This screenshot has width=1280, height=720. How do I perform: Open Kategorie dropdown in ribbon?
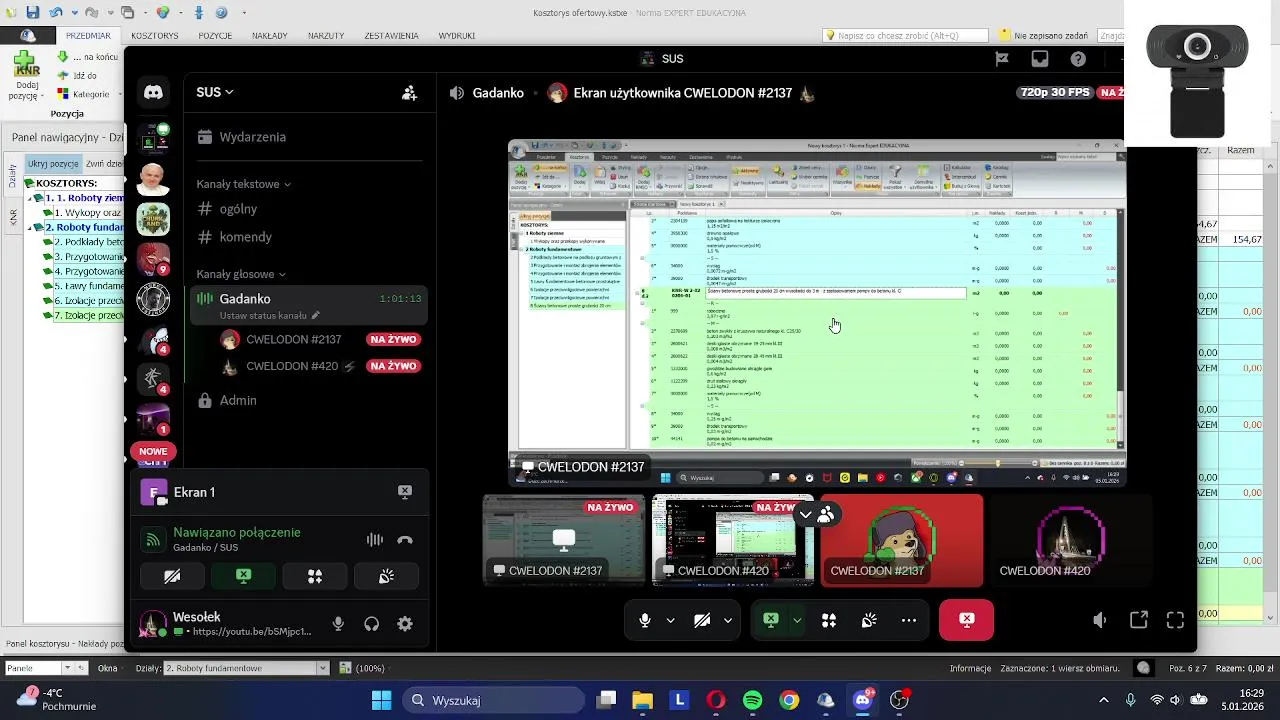pos(88,94)
